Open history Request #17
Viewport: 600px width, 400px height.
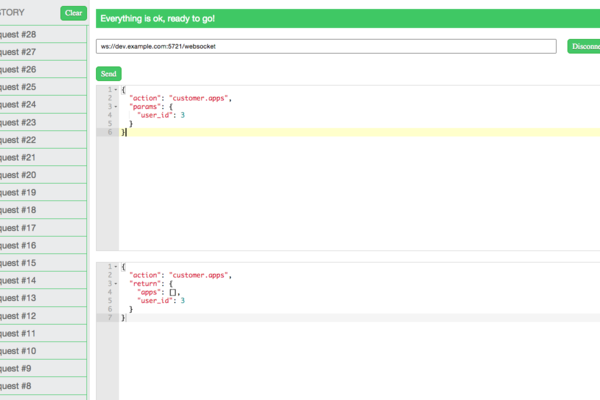tap(43, 228)
